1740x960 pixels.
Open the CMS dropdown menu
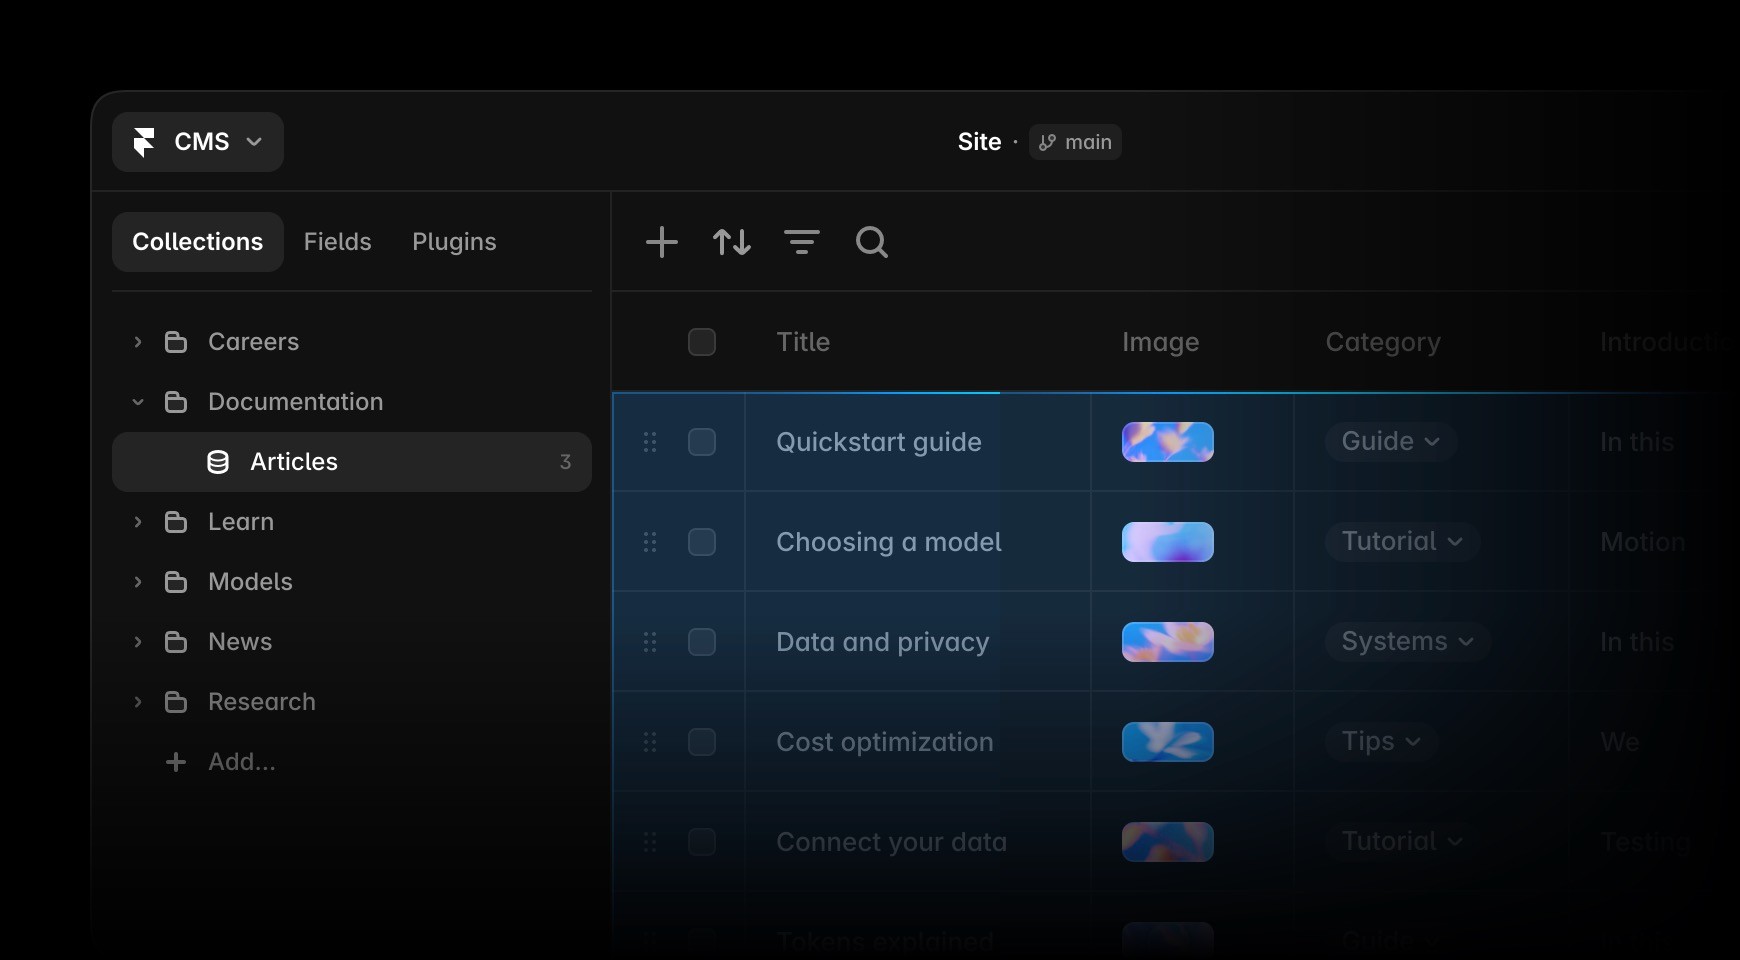coord(198,142)
